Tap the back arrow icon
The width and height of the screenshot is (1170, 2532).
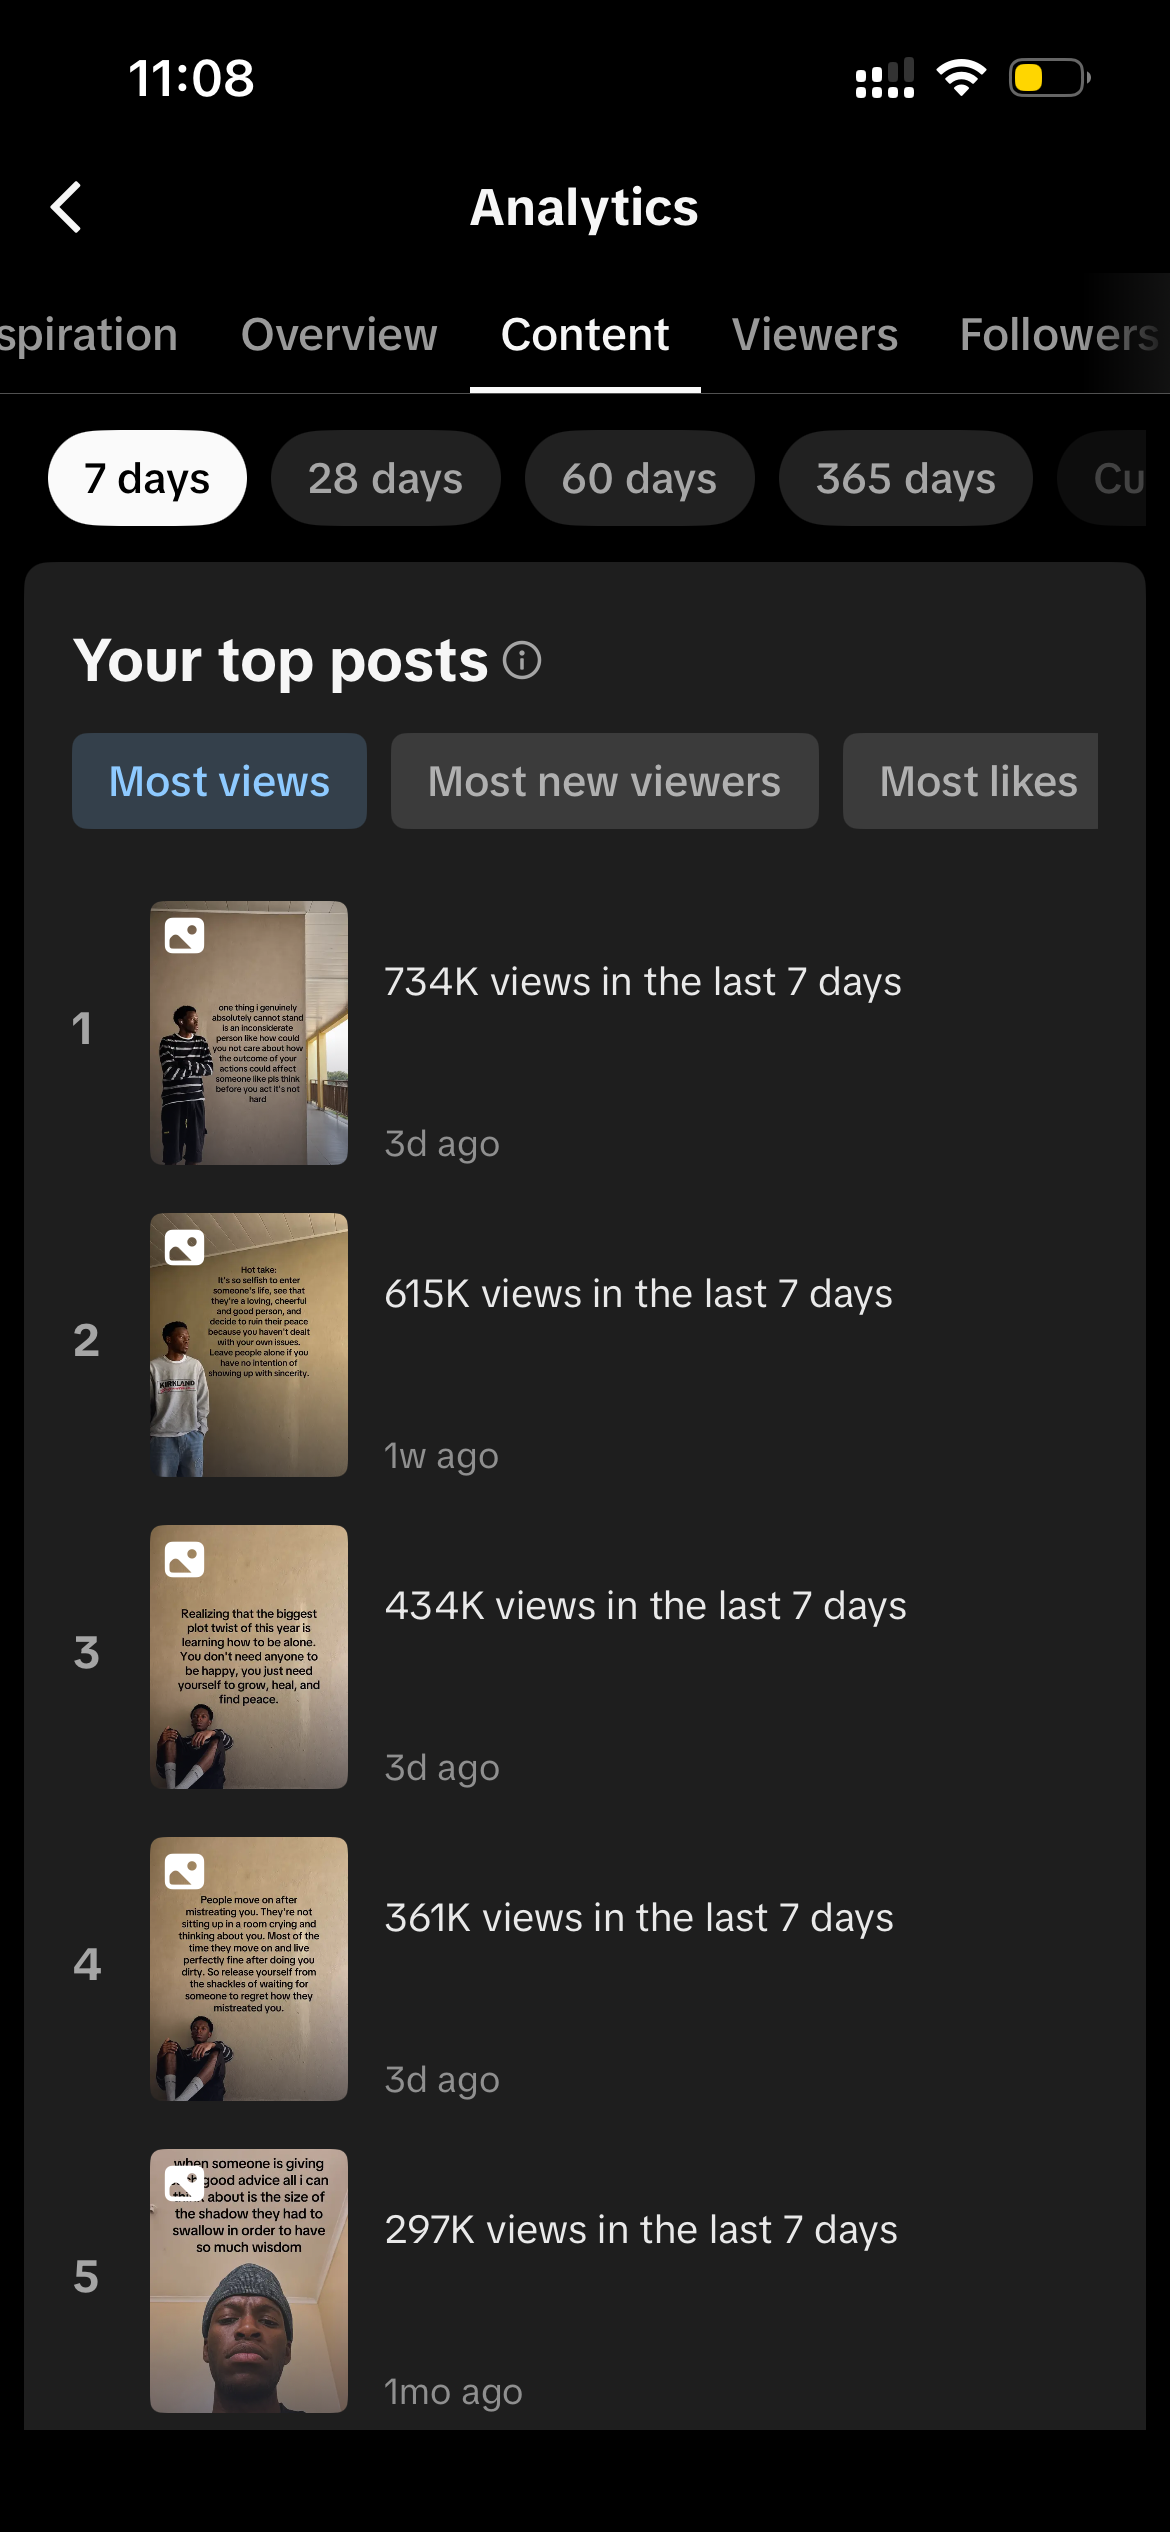(x=66, y=207)
